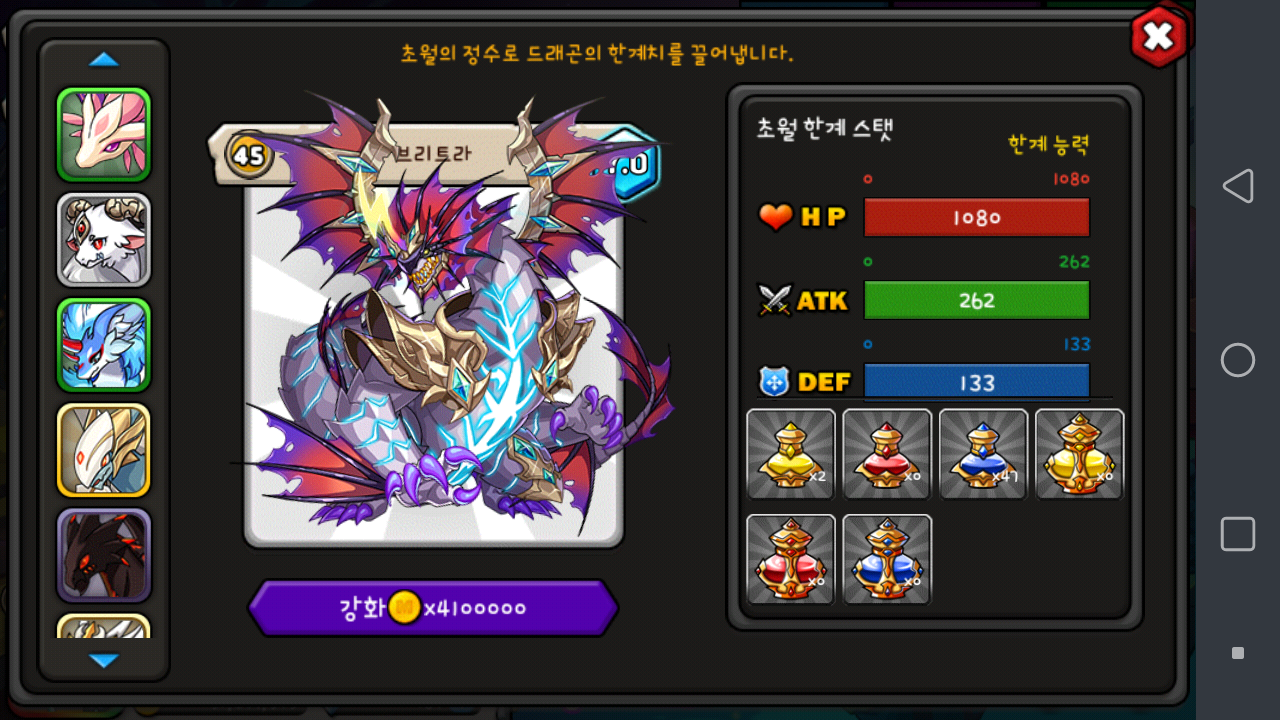Screen dimensions: 1280x720
Task: Tap the Android home circle button
Action: tap(1238, 360)
